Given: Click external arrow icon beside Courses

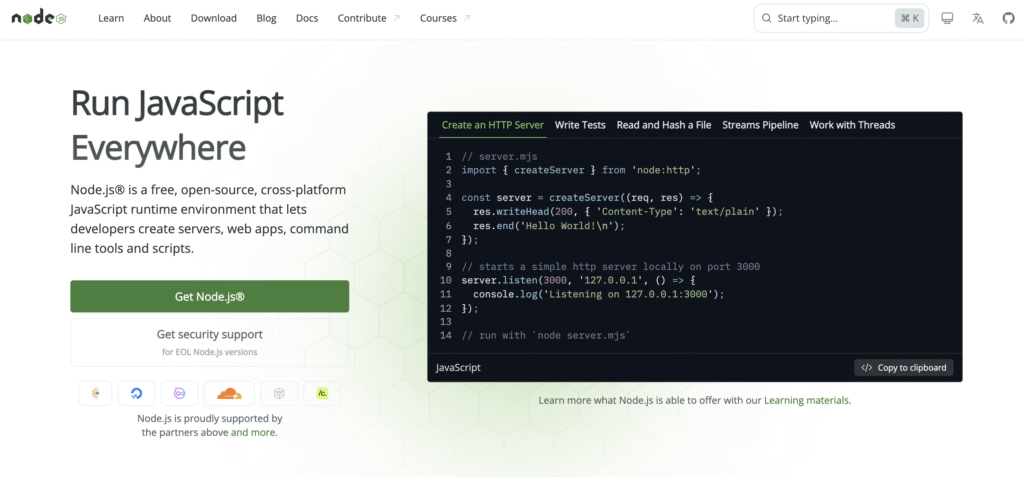Looking at the screenshot, I should (466, 18).
